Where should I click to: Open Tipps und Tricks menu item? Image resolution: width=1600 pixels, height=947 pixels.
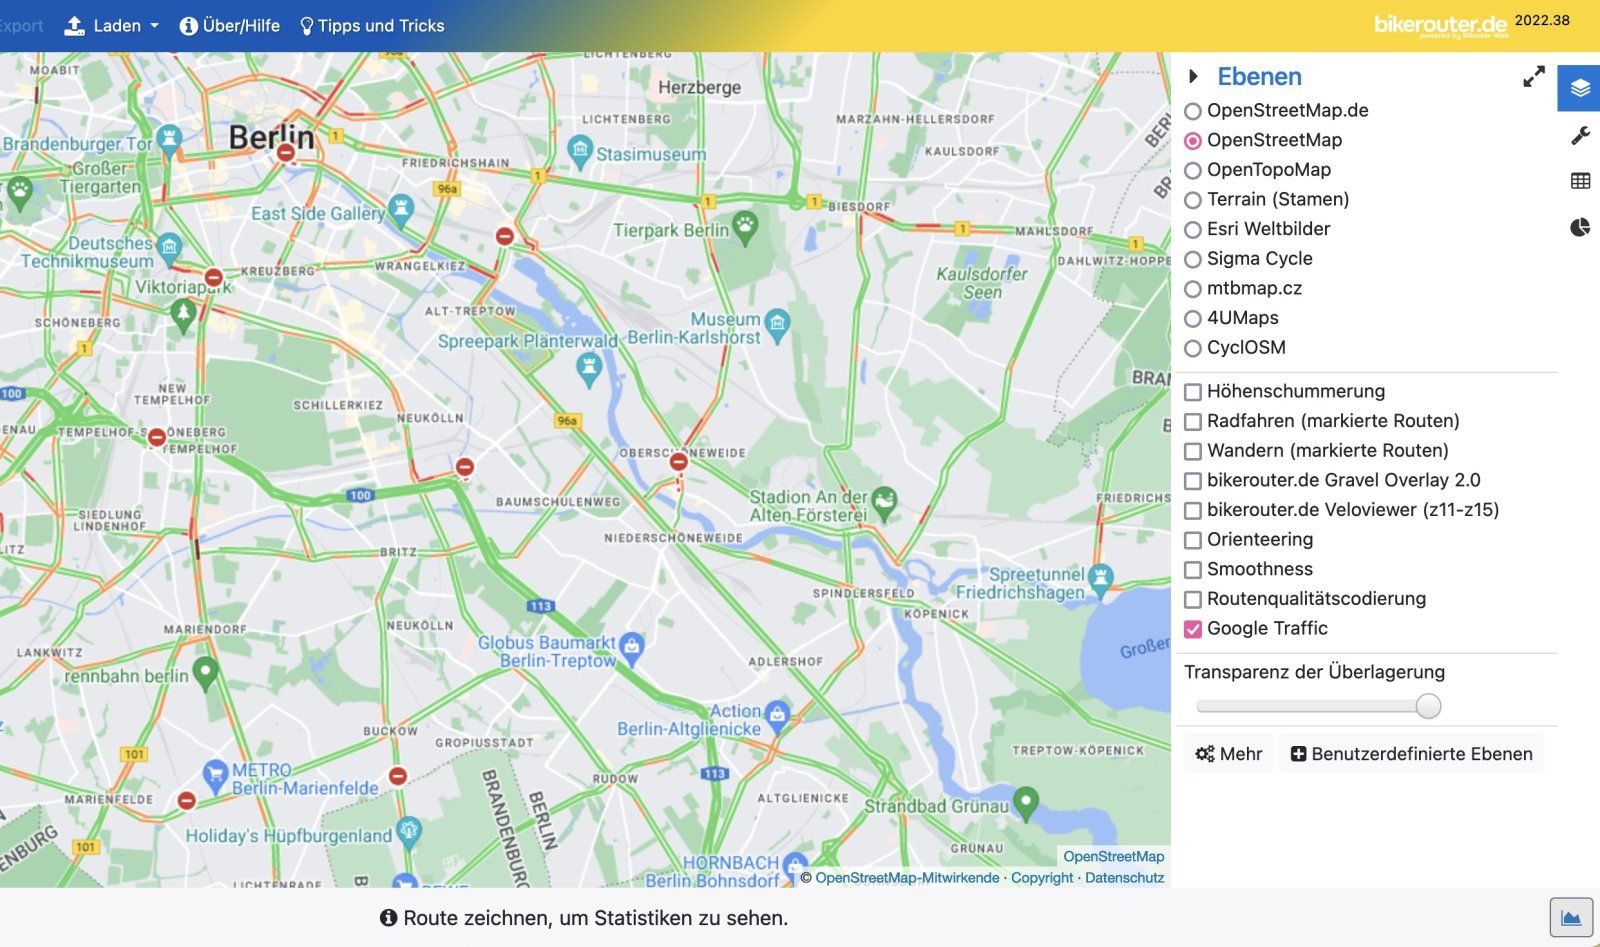coord(372,26)
